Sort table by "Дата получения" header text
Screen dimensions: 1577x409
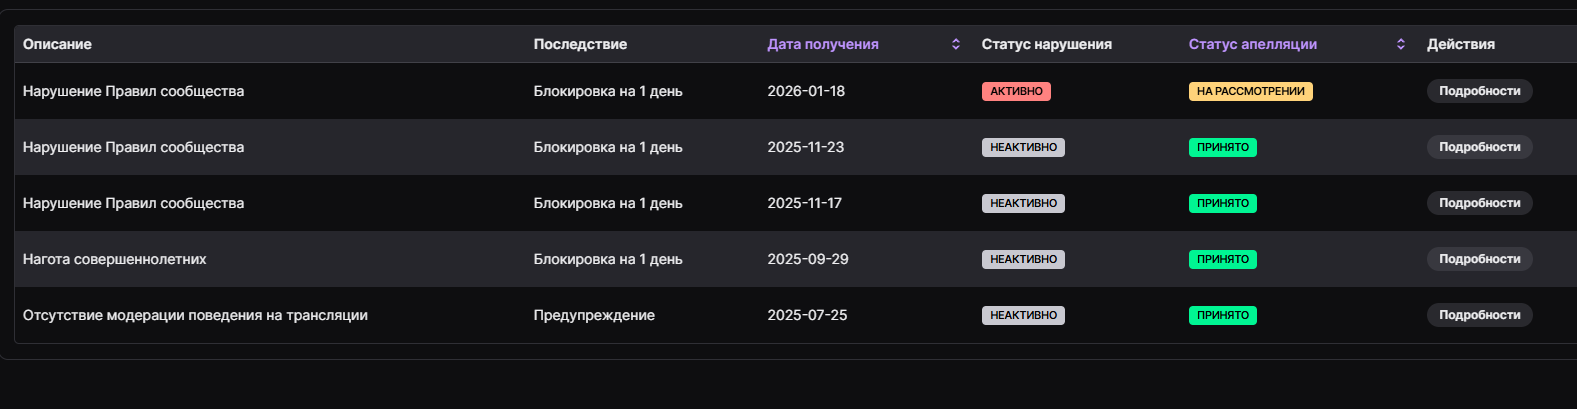(822, 44)
